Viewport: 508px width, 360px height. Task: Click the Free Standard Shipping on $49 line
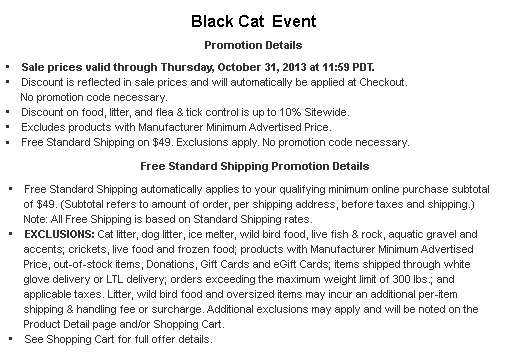pos(215,142)
